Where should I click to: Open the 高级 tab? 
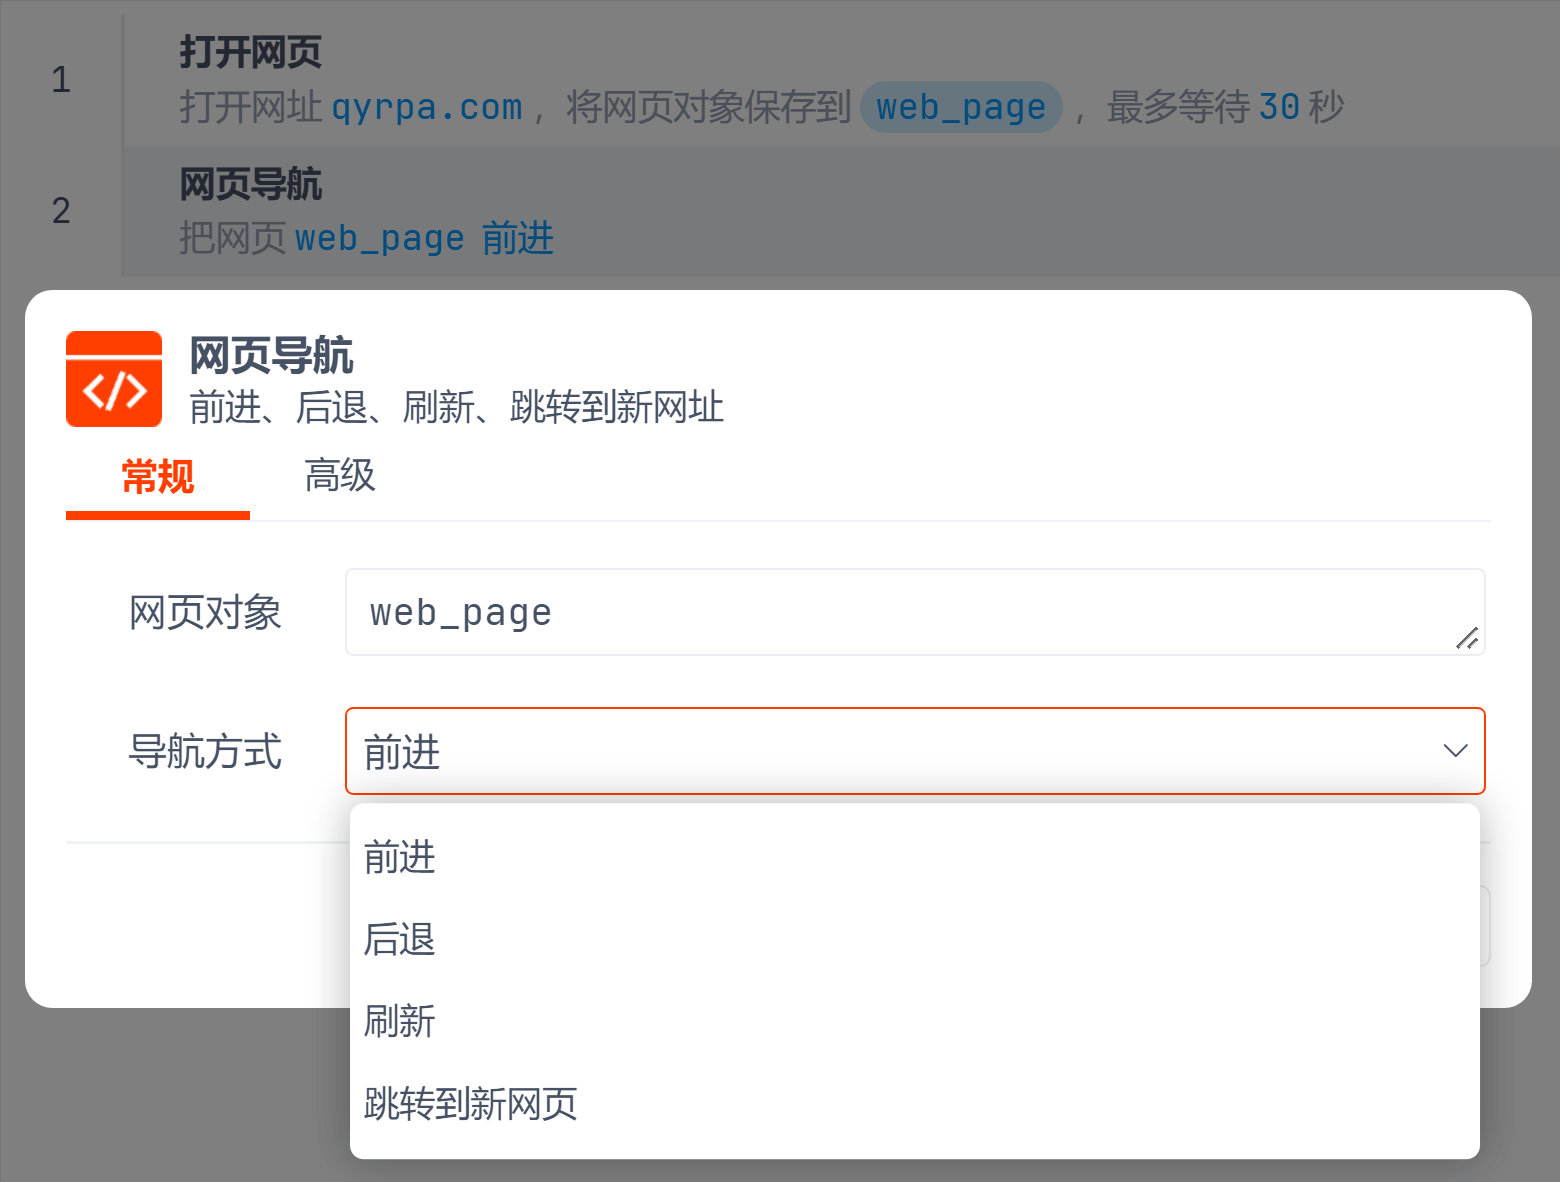coord(339,477)
